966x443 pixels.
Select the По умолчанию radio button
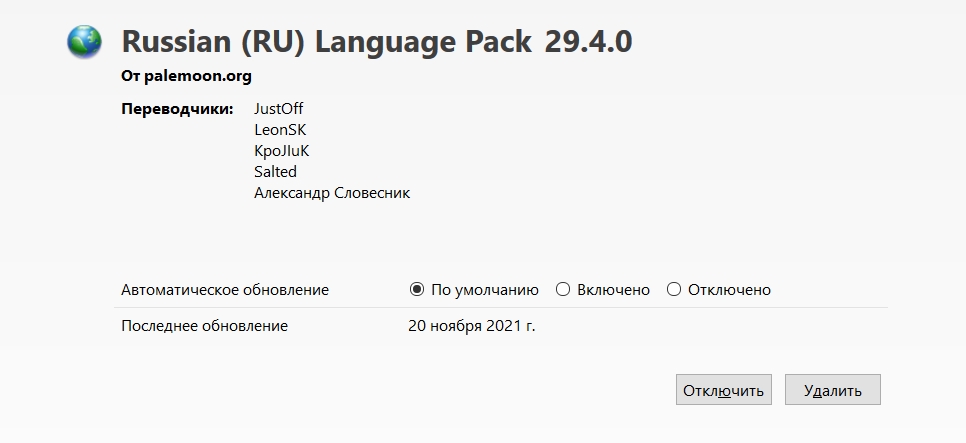[417, 290]
